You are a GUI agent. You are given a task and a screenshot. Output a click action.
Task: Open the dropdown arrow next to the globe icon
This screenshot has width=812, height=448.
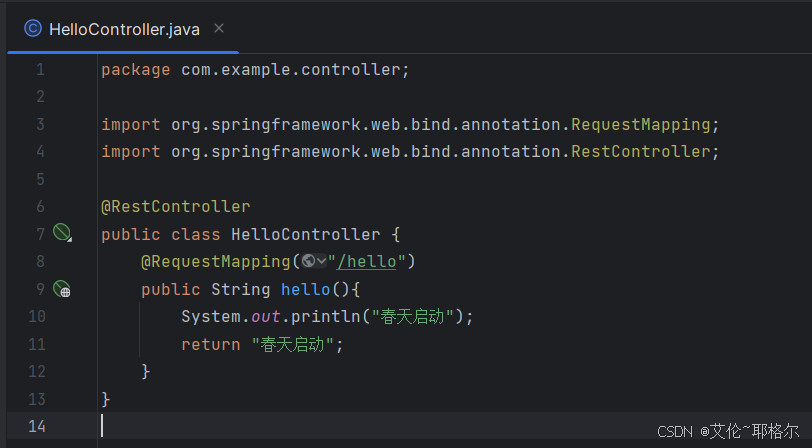321,262
